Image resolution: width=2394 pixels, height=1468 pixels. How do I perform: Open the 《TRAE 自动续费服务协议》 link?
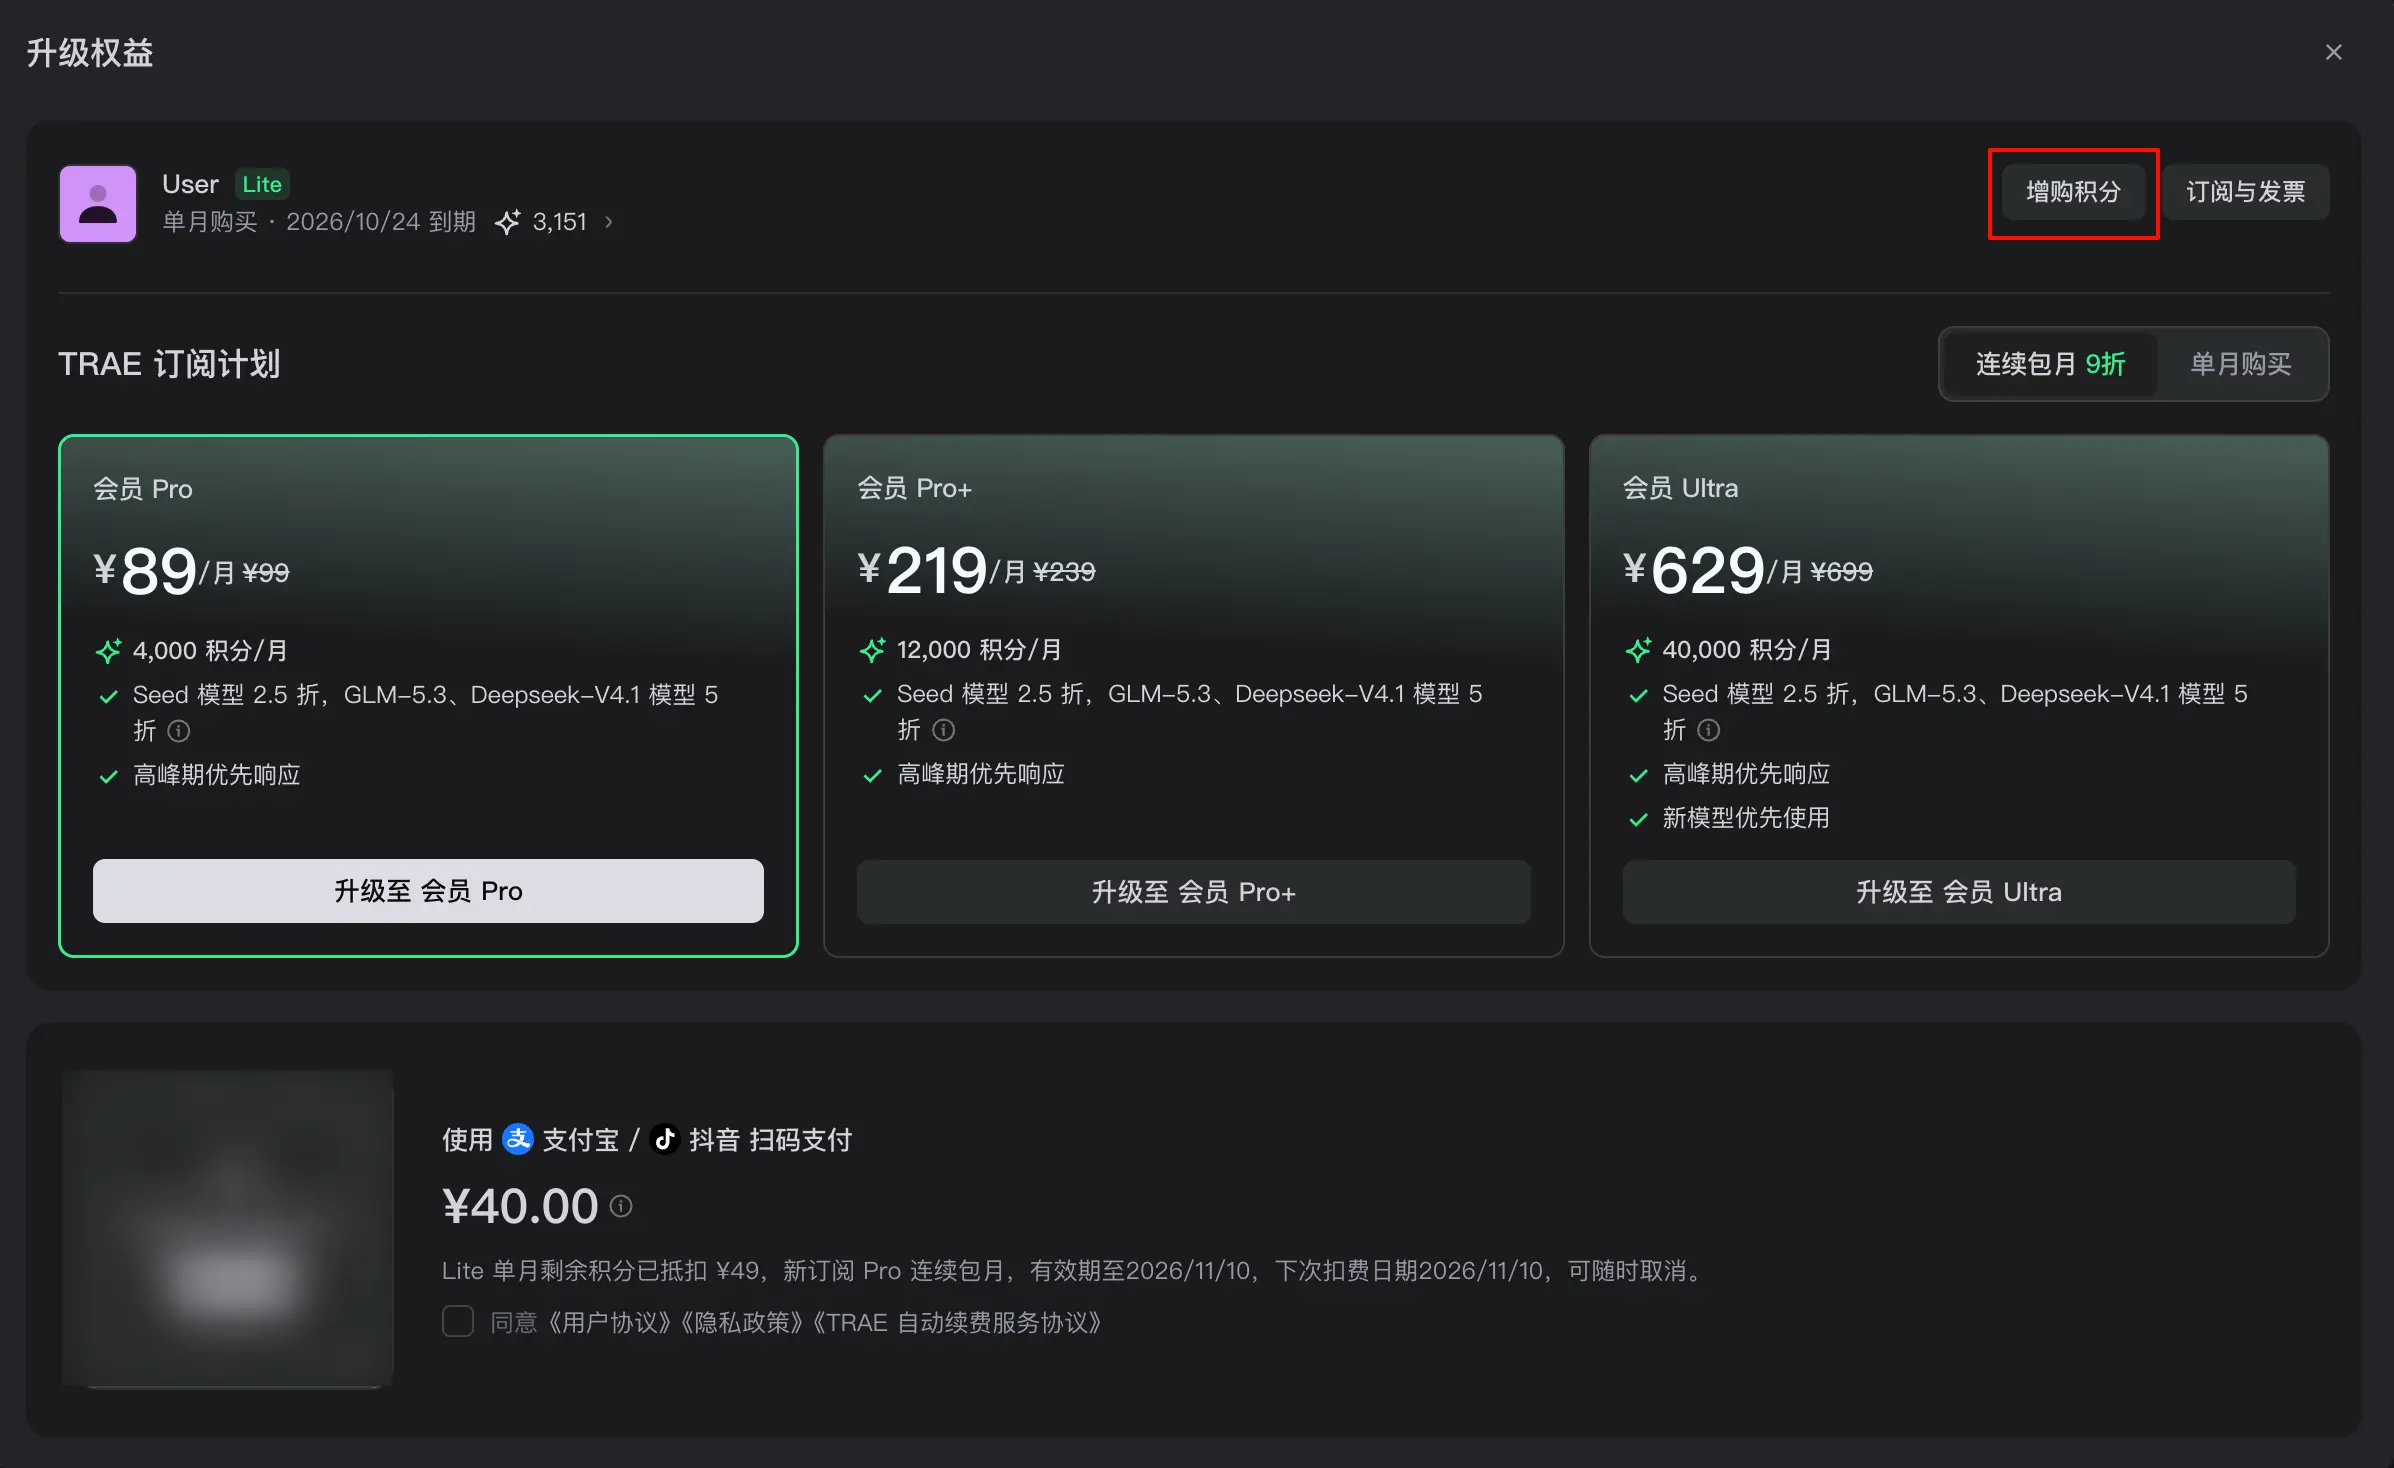click(x=957, y=1322)
